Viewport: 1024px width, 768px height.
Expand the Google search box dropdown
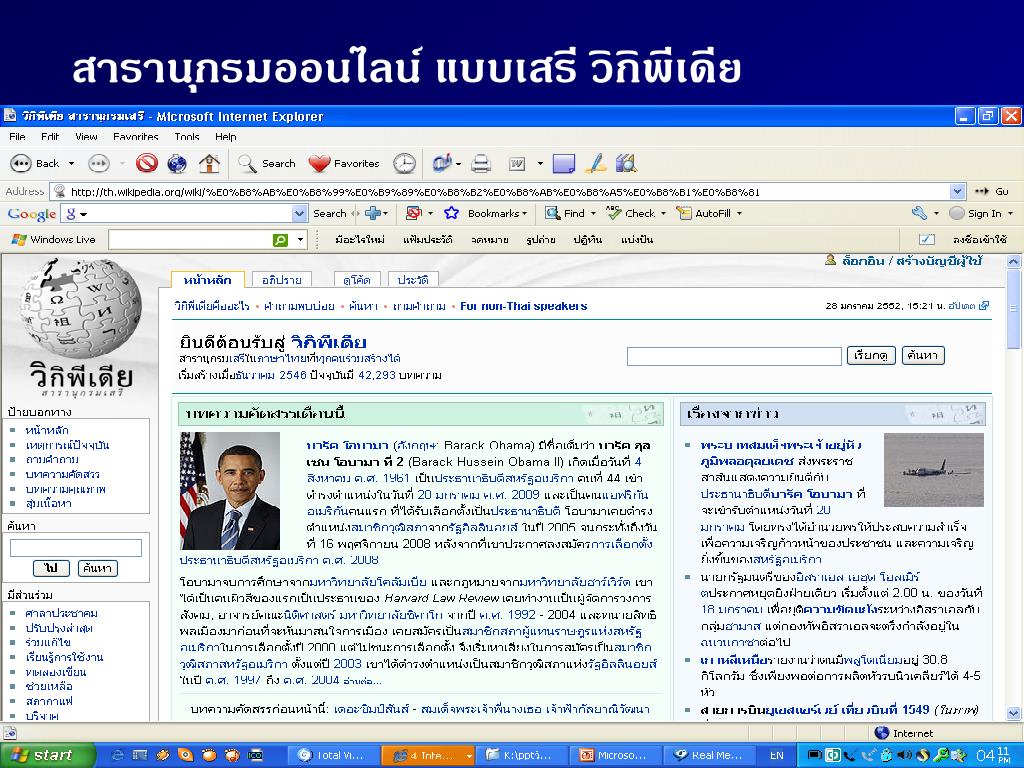coord(299,213)
